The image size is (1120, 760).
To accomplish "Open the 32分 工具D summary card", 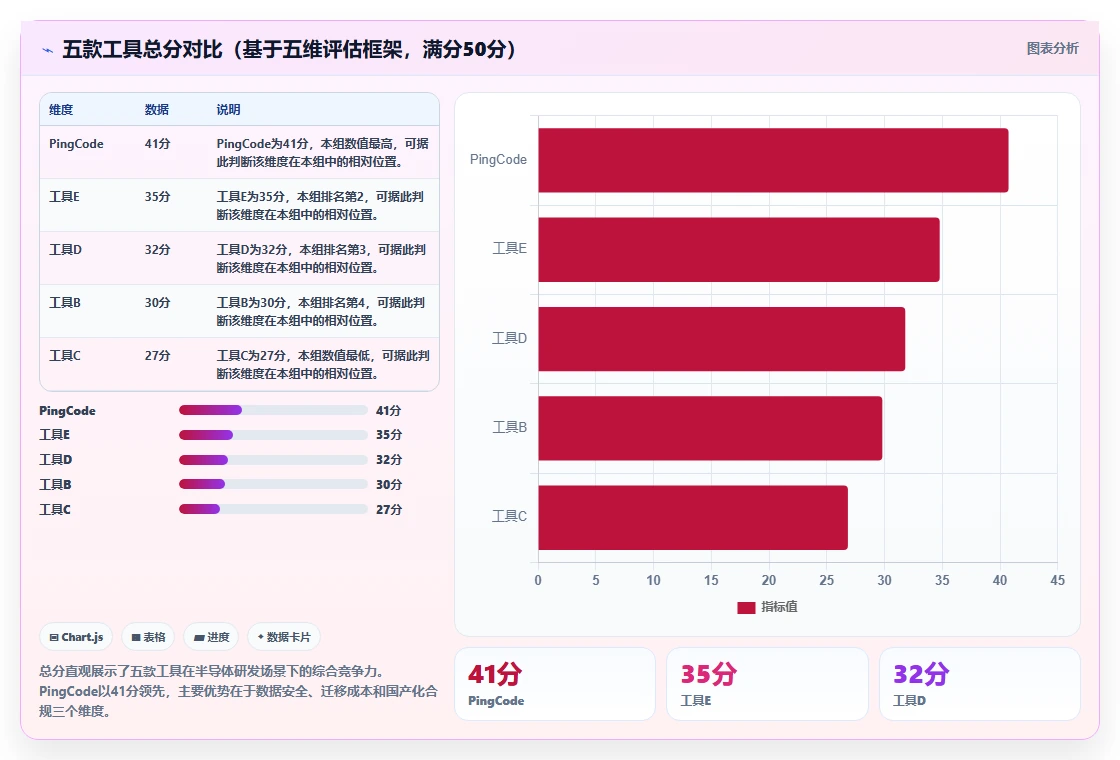I will click(980, 684).
